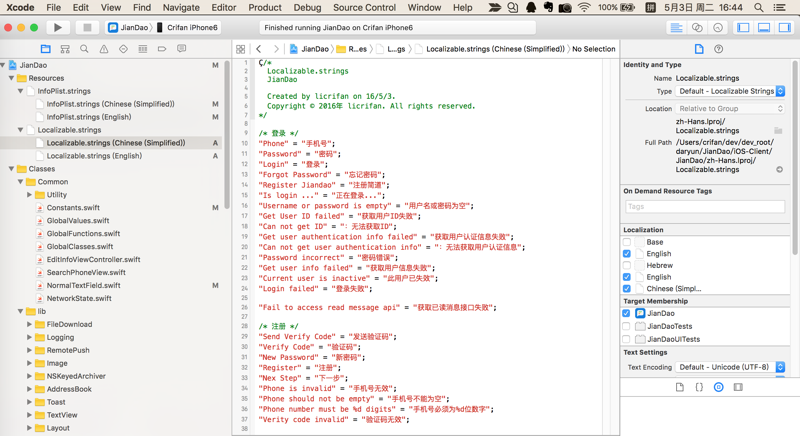This screenshot has height=436, width=800.
Task: Open the Breakpoint navigator
Action: tap(162, 49)
